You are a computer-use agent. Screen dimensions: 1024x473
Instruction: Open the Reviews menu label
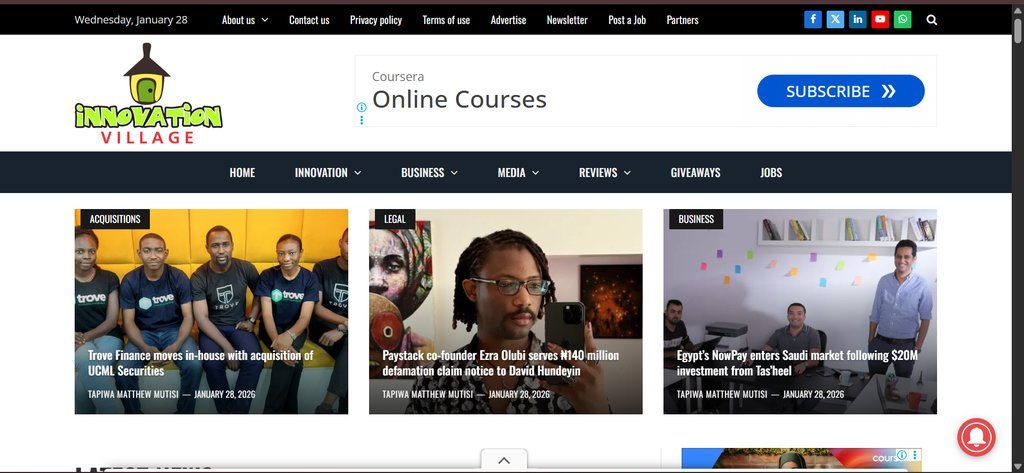[x=598, y=172]
